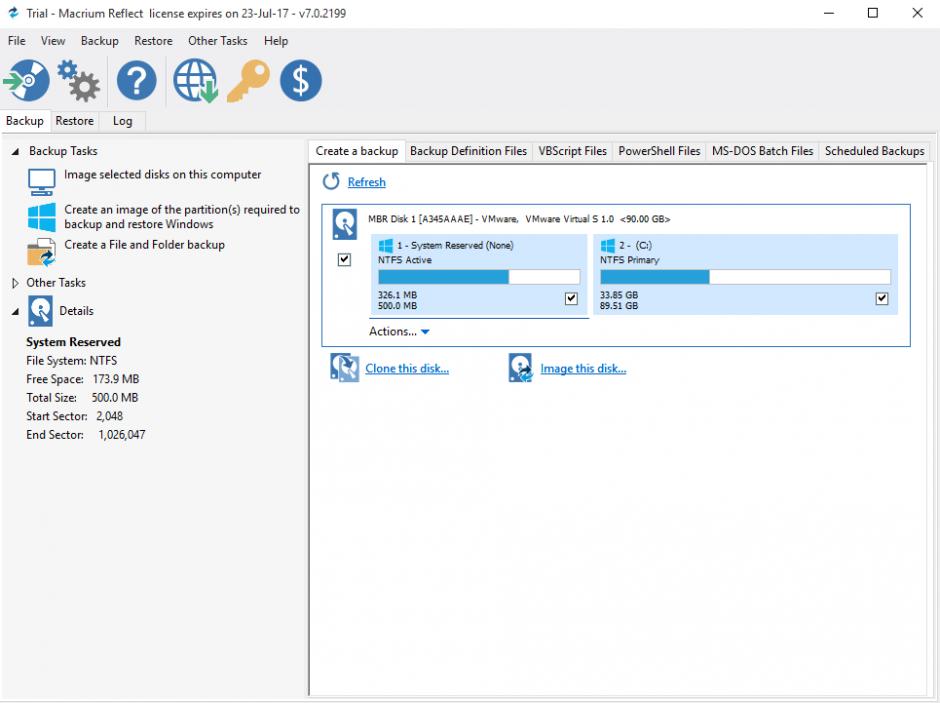Open the Actions... dropdown

399,331
